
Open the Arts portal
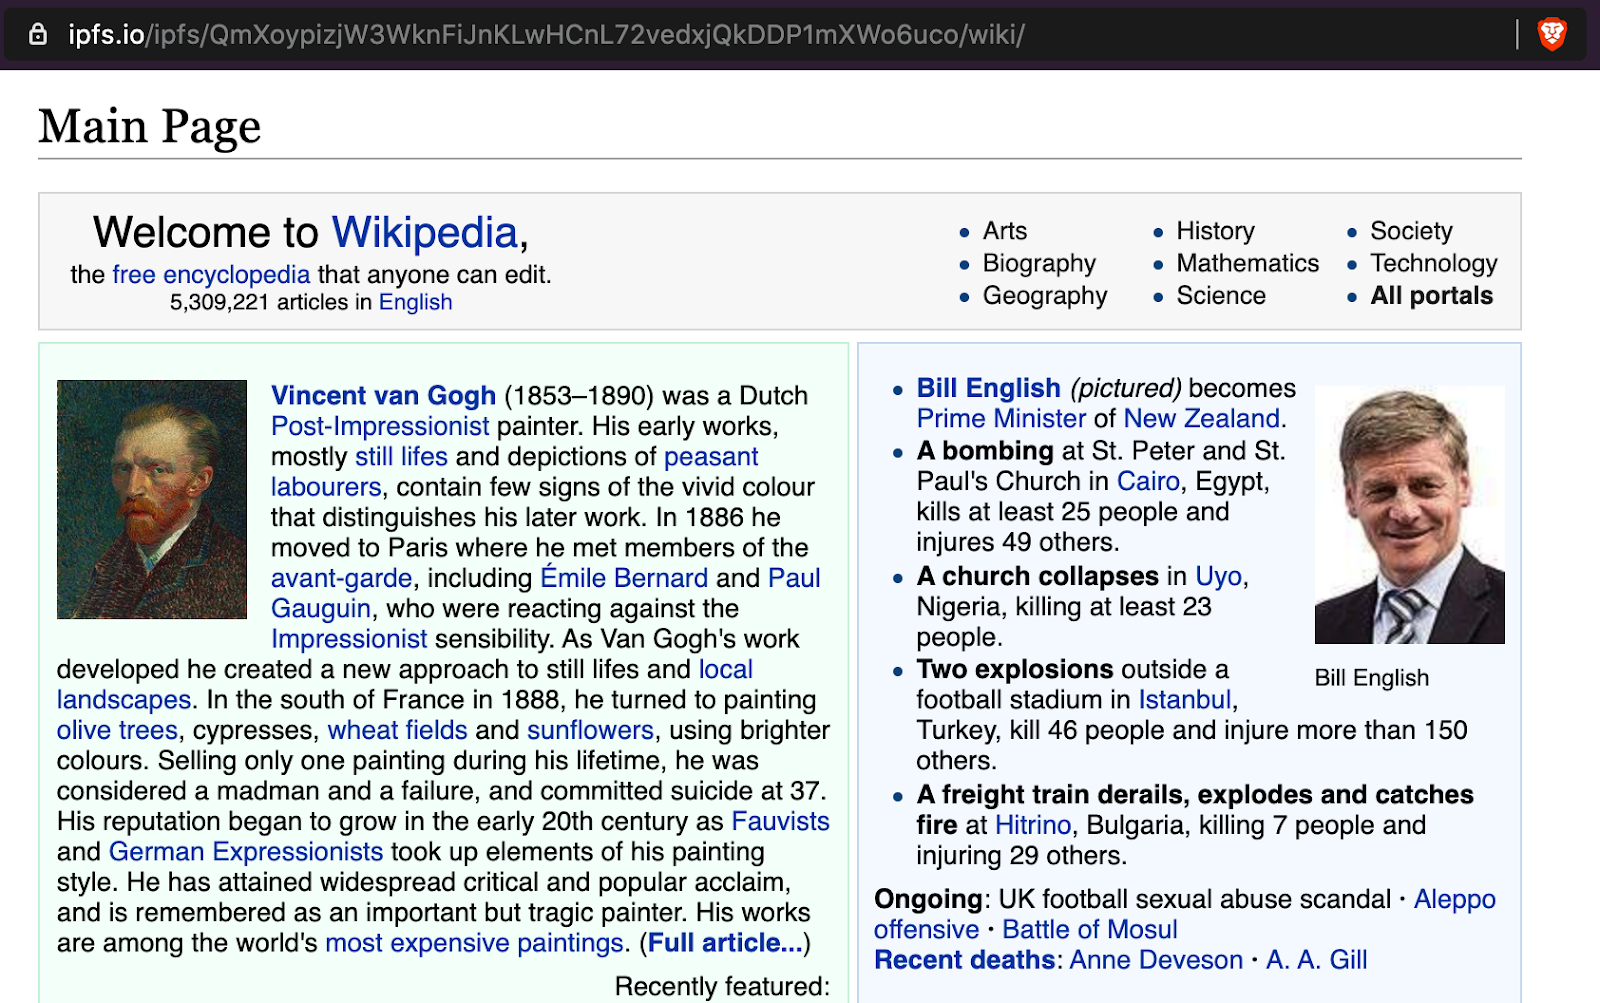tap(1005, 231)
